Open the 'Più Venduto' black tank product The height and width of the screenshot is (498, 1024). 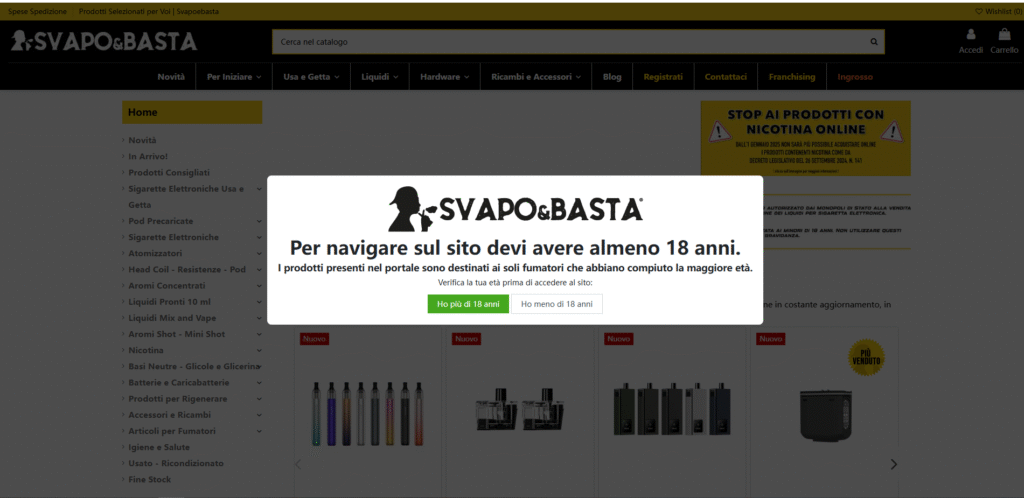(x=824, y=415)
